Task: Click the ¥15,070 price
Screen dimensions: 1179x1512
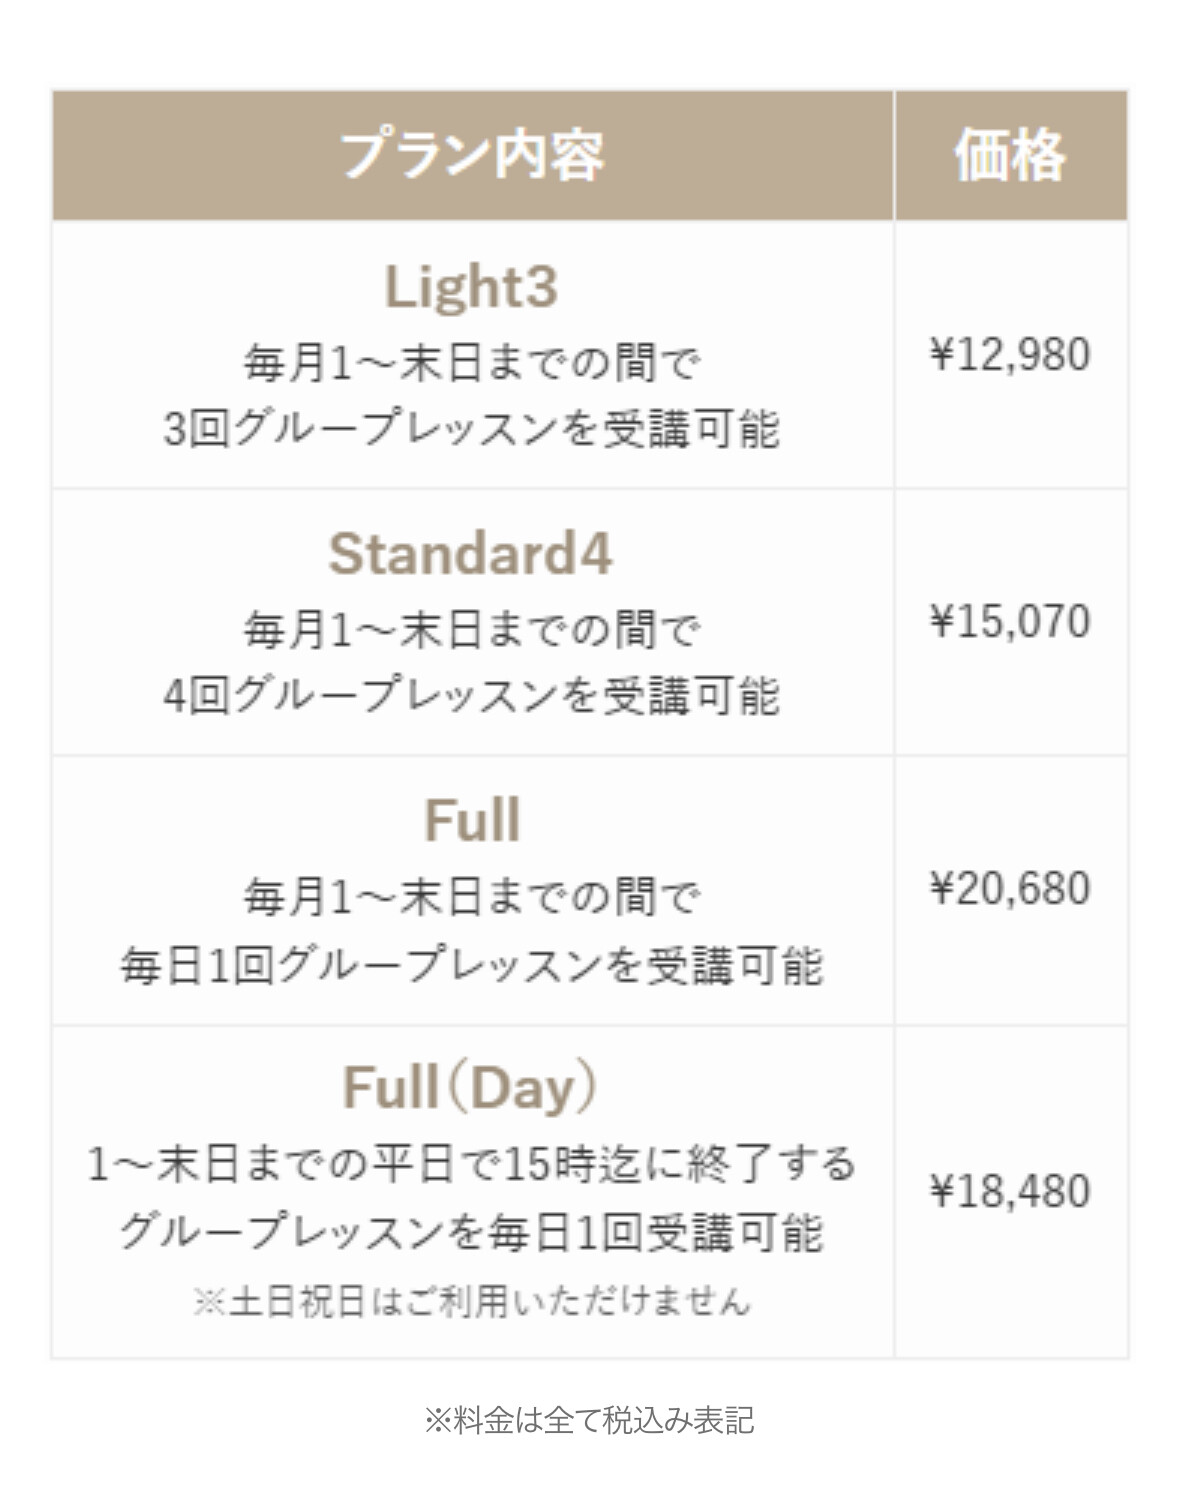Action: [x=1010, y=622]
